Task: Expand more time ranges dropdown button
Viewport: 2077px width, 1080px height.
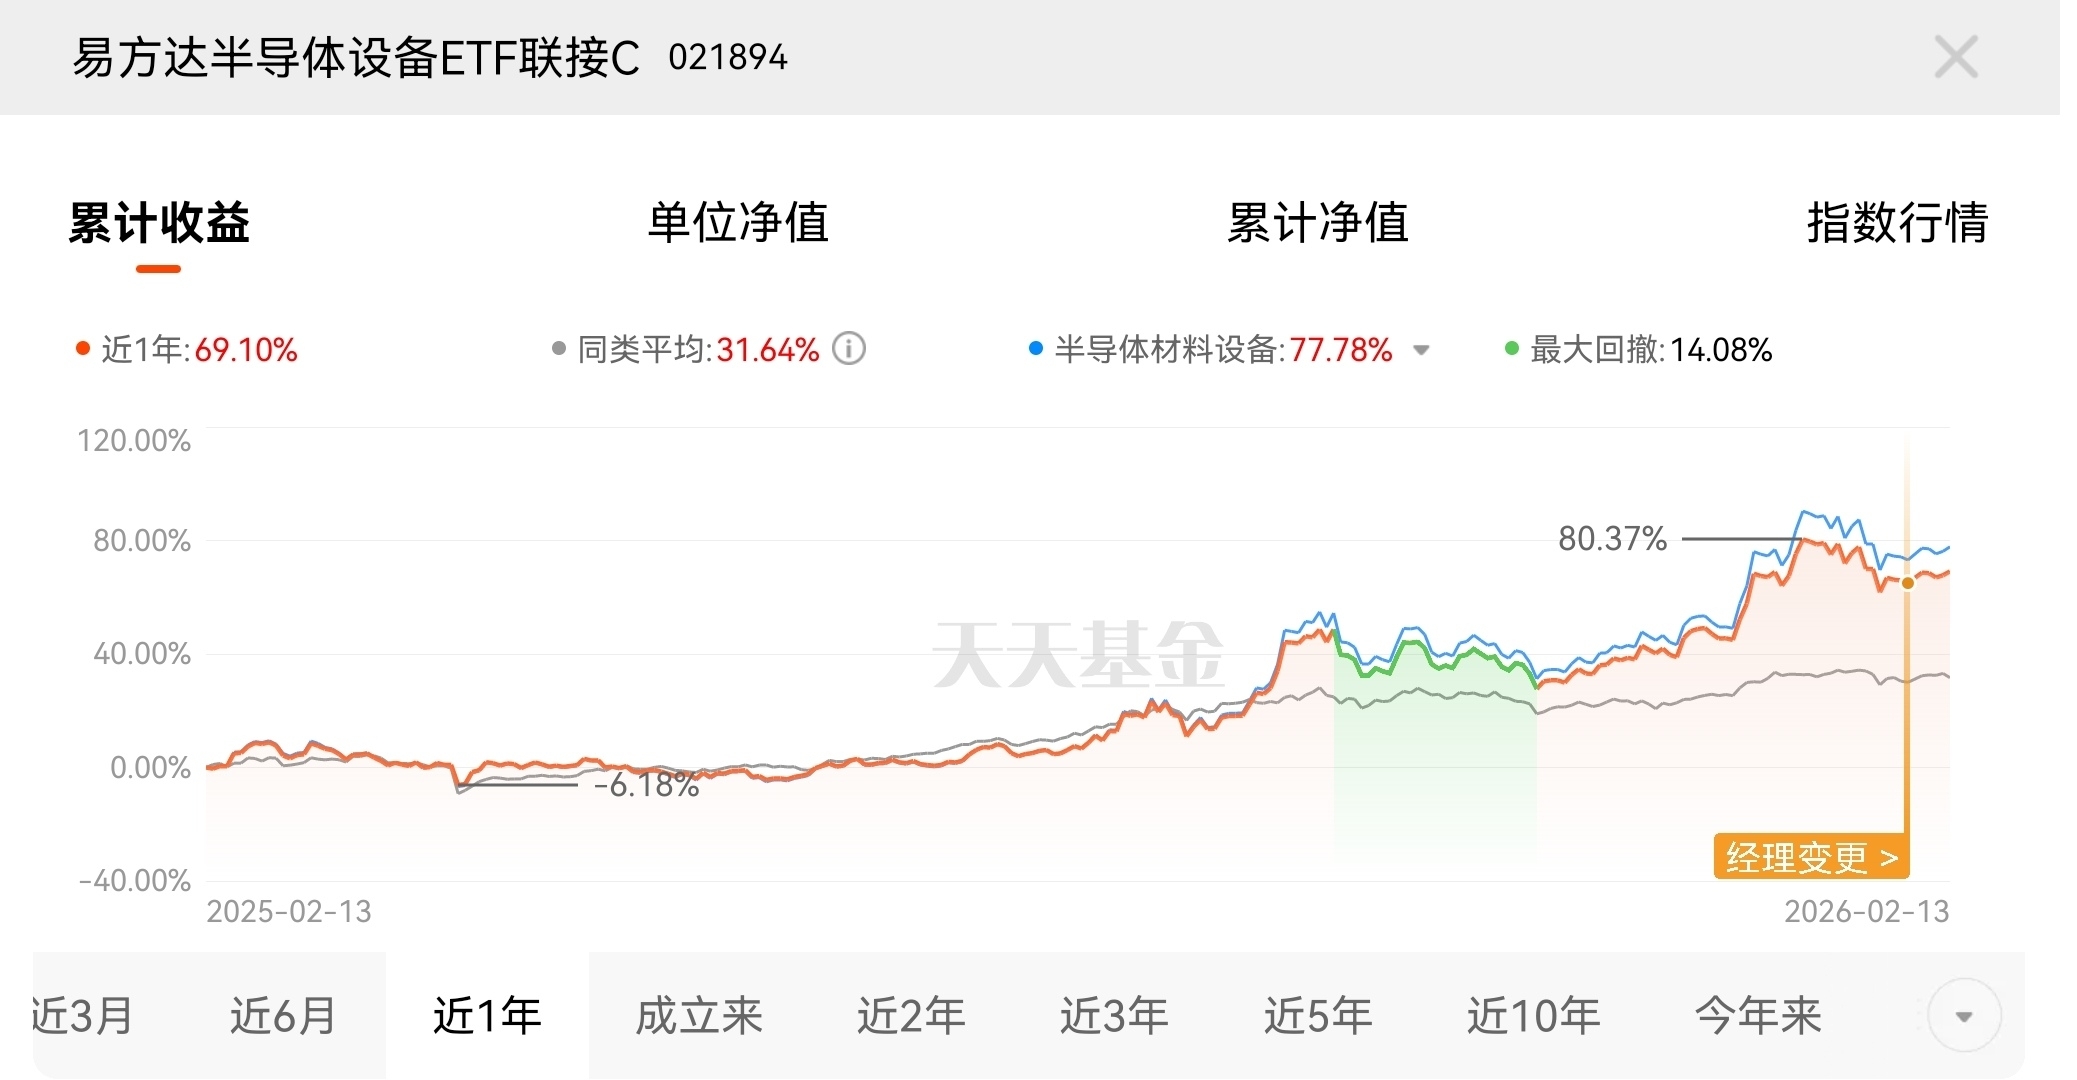Action: pos(1963,1016)
